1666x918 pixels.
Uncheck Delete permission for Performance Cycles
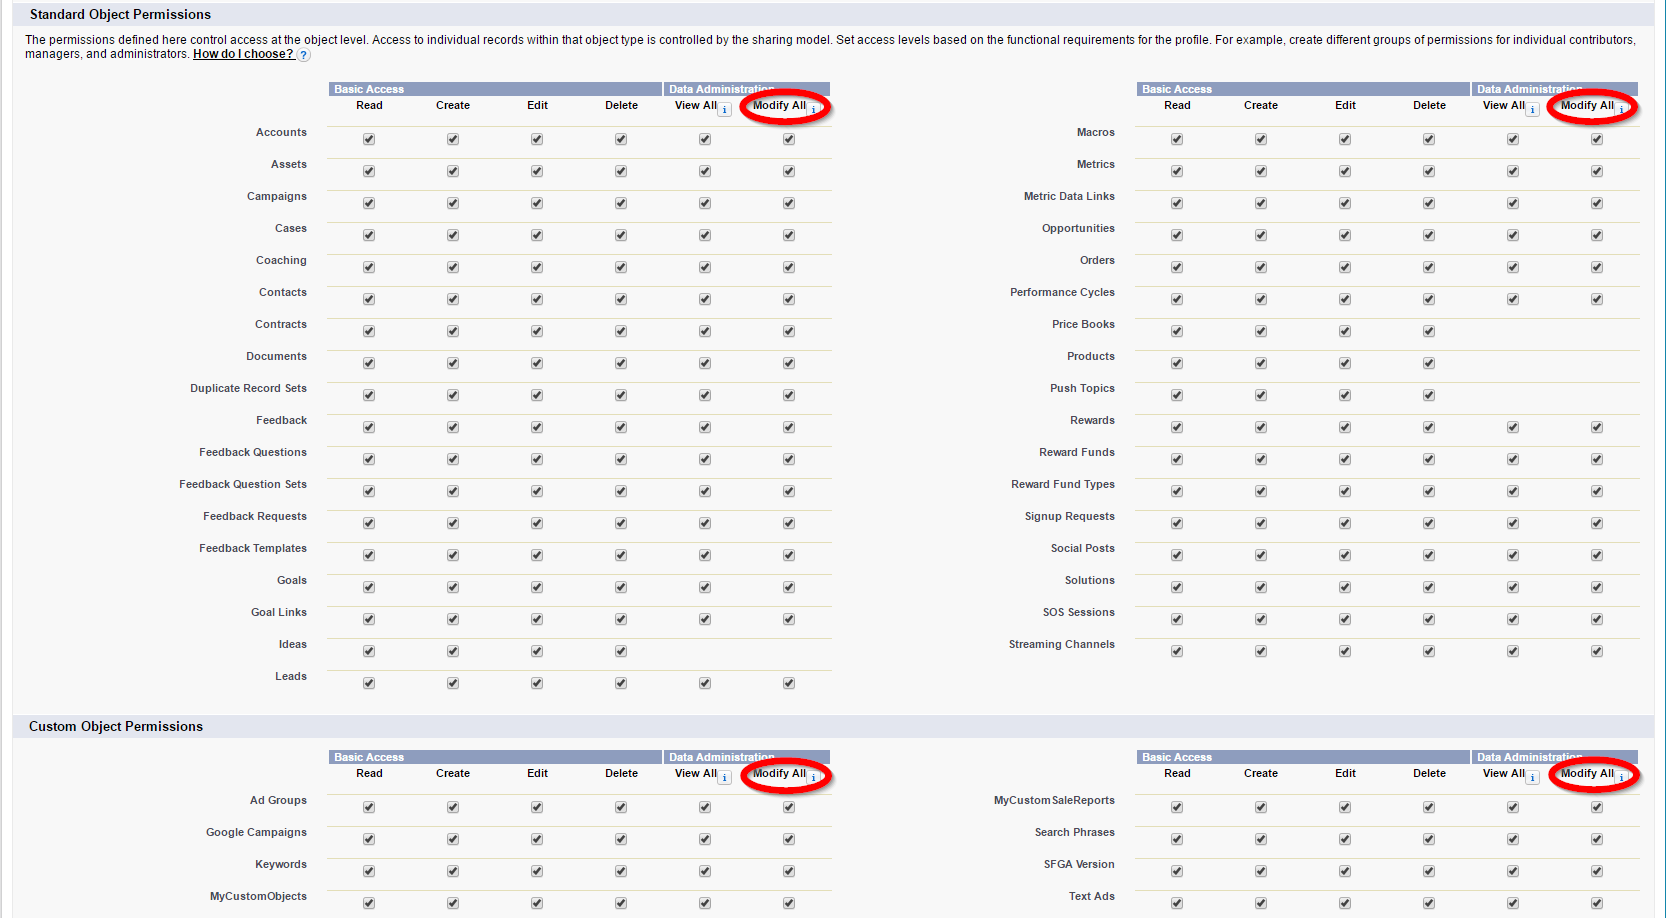tap(1429, 299)
